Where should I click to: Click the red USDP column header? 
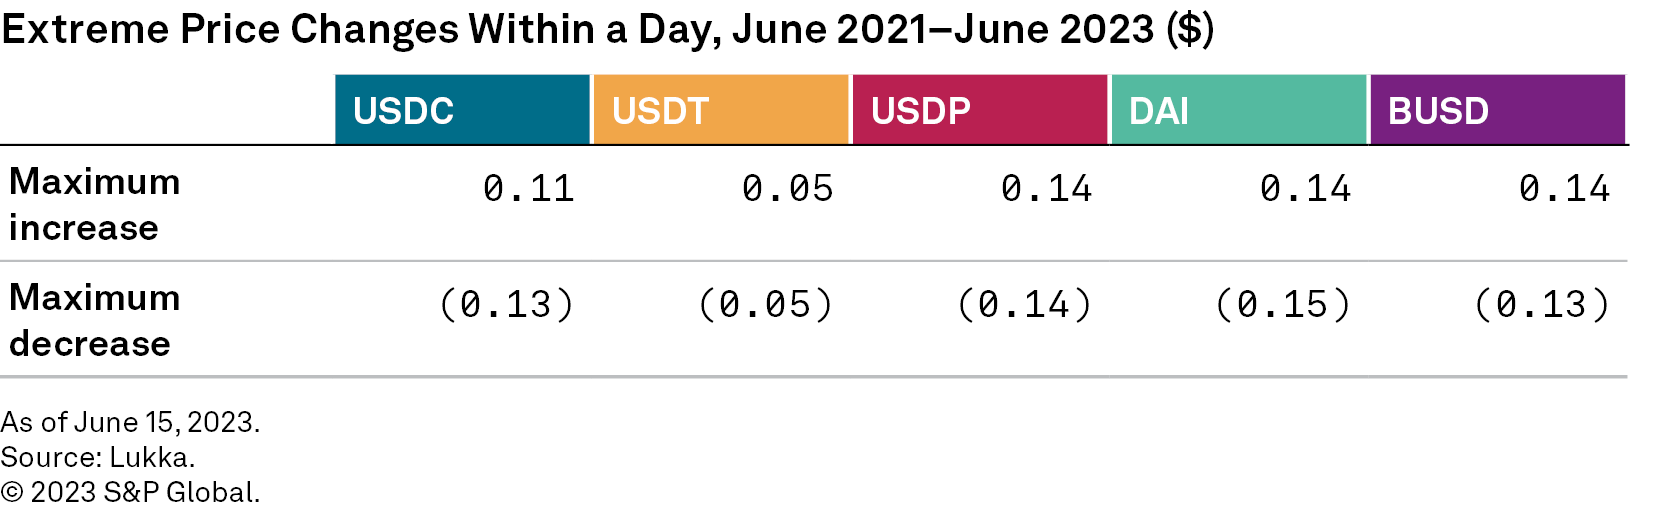tap(979, 110)
